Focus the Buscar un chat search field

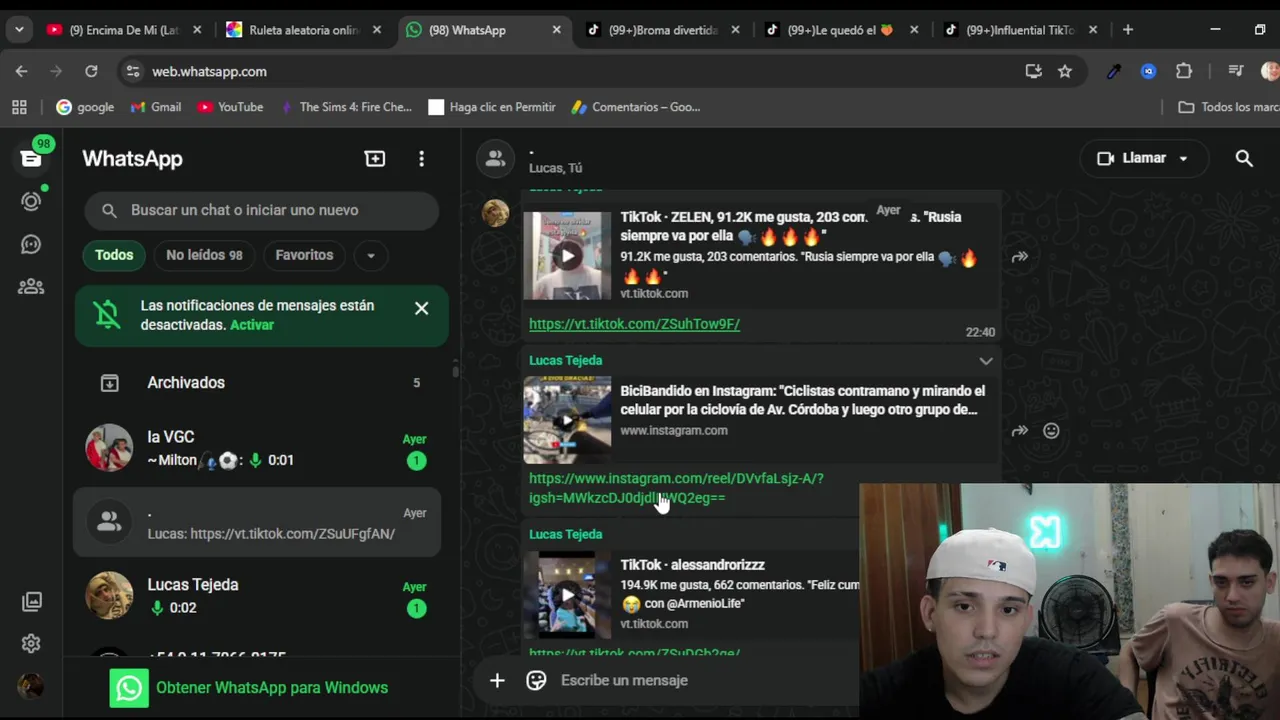pos(261,210)
